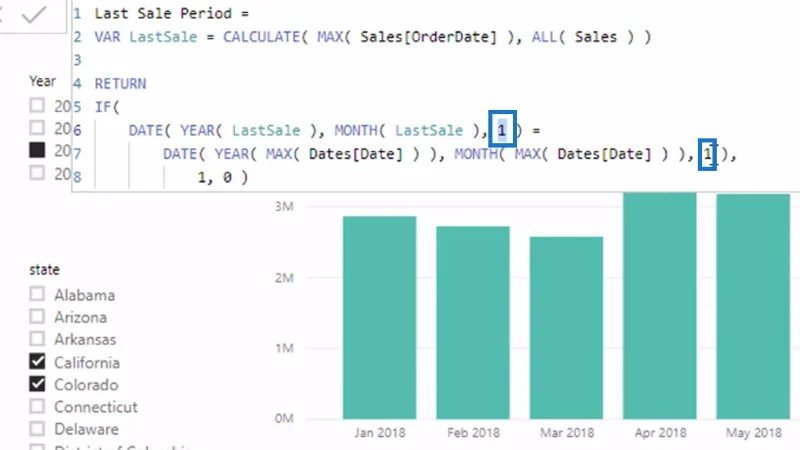Place cursor on LastSale variable in line 2
The image size is (800, 450).
coord(163,37)
